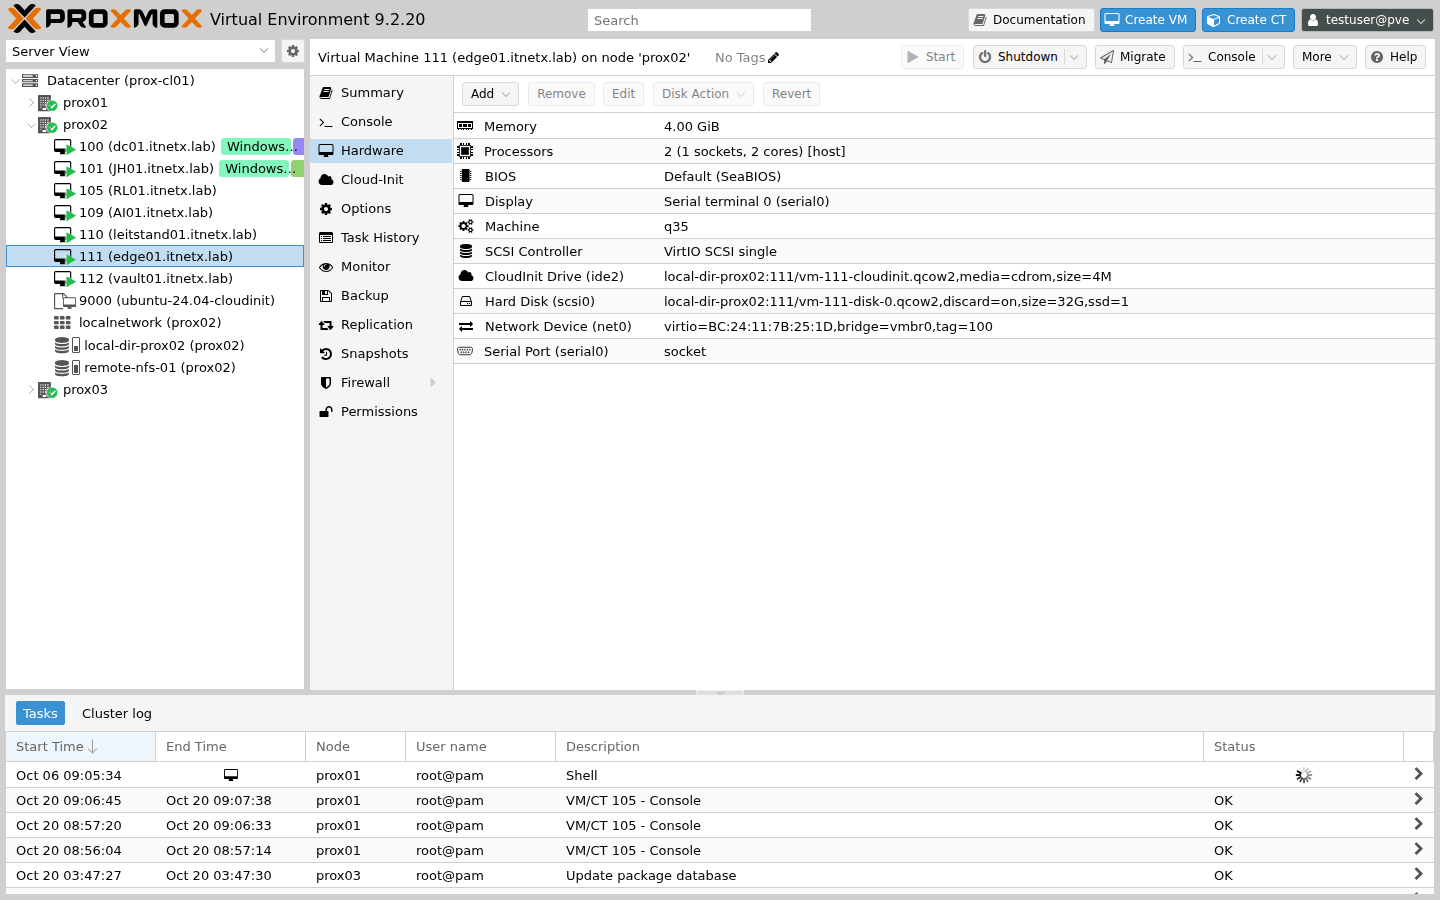Click the CloudInit Drive cloud icon
Viewport: 1440px width, 900px height.
click(x=466, y=276)
